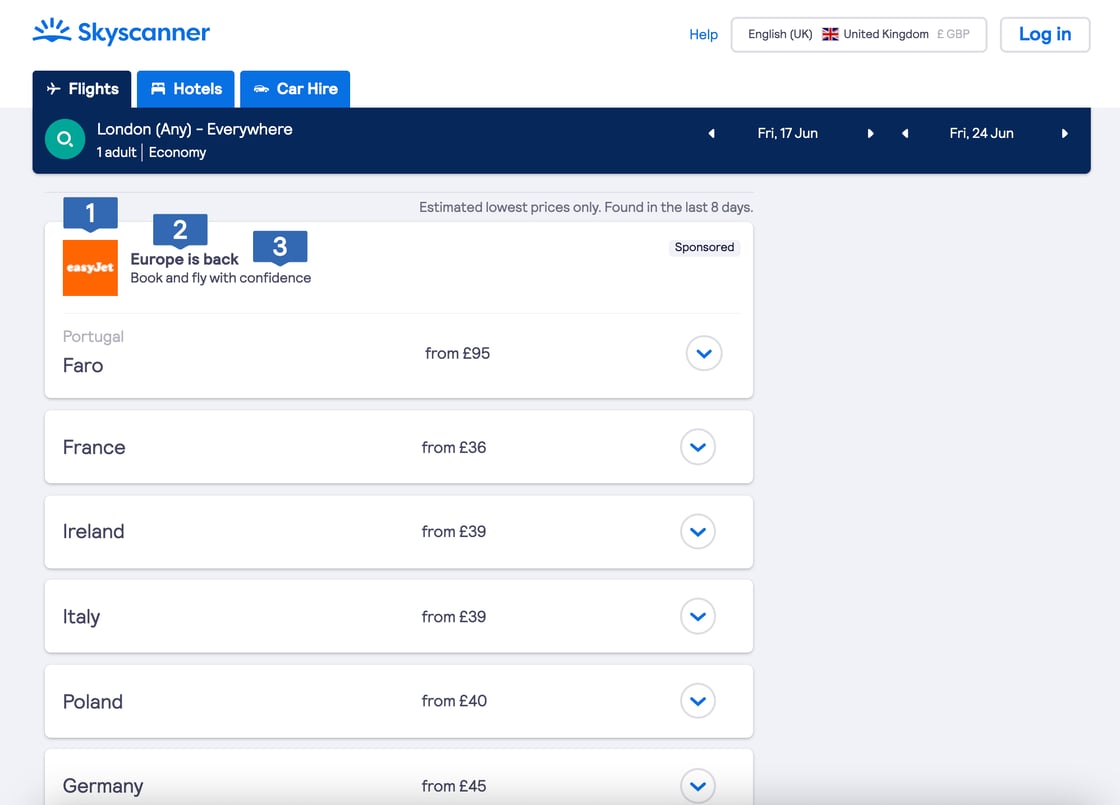The image size is (1120, 805).
Task: Click London (Any) - Everywhere search summary
Action: 195,129
